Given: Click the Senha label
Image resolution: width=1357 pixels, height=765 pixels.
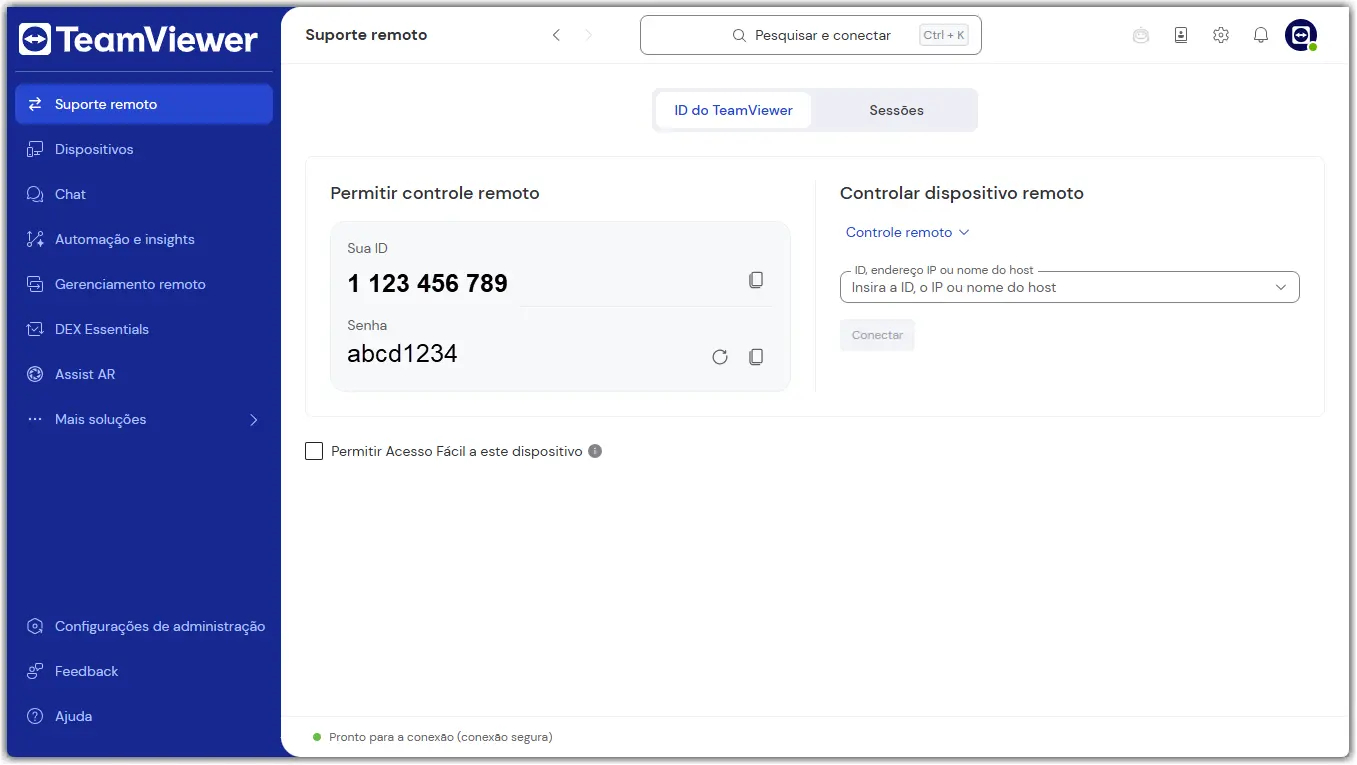Looking at the screenshot, I should pos(367,325).
